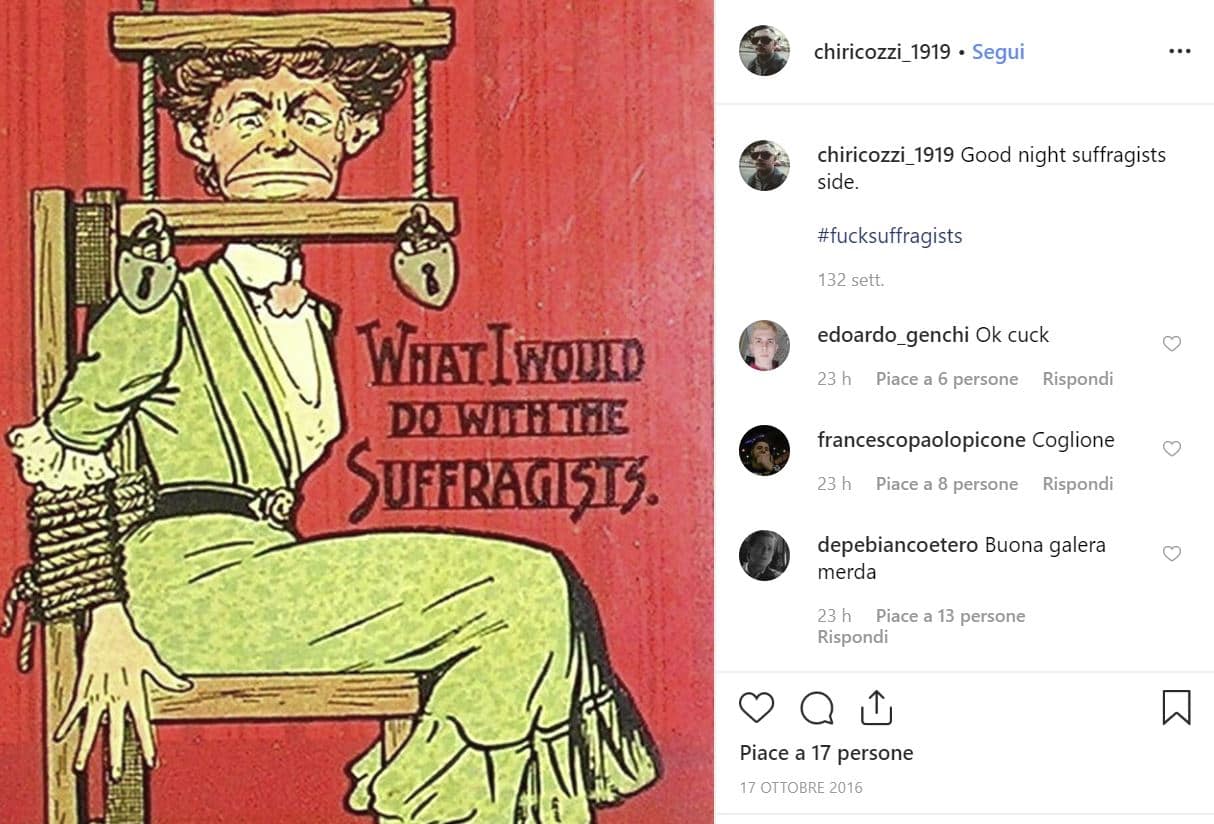Like edoardo_genchi's comment heart
Screen dimensions: 1214x824
(1172, 344)
